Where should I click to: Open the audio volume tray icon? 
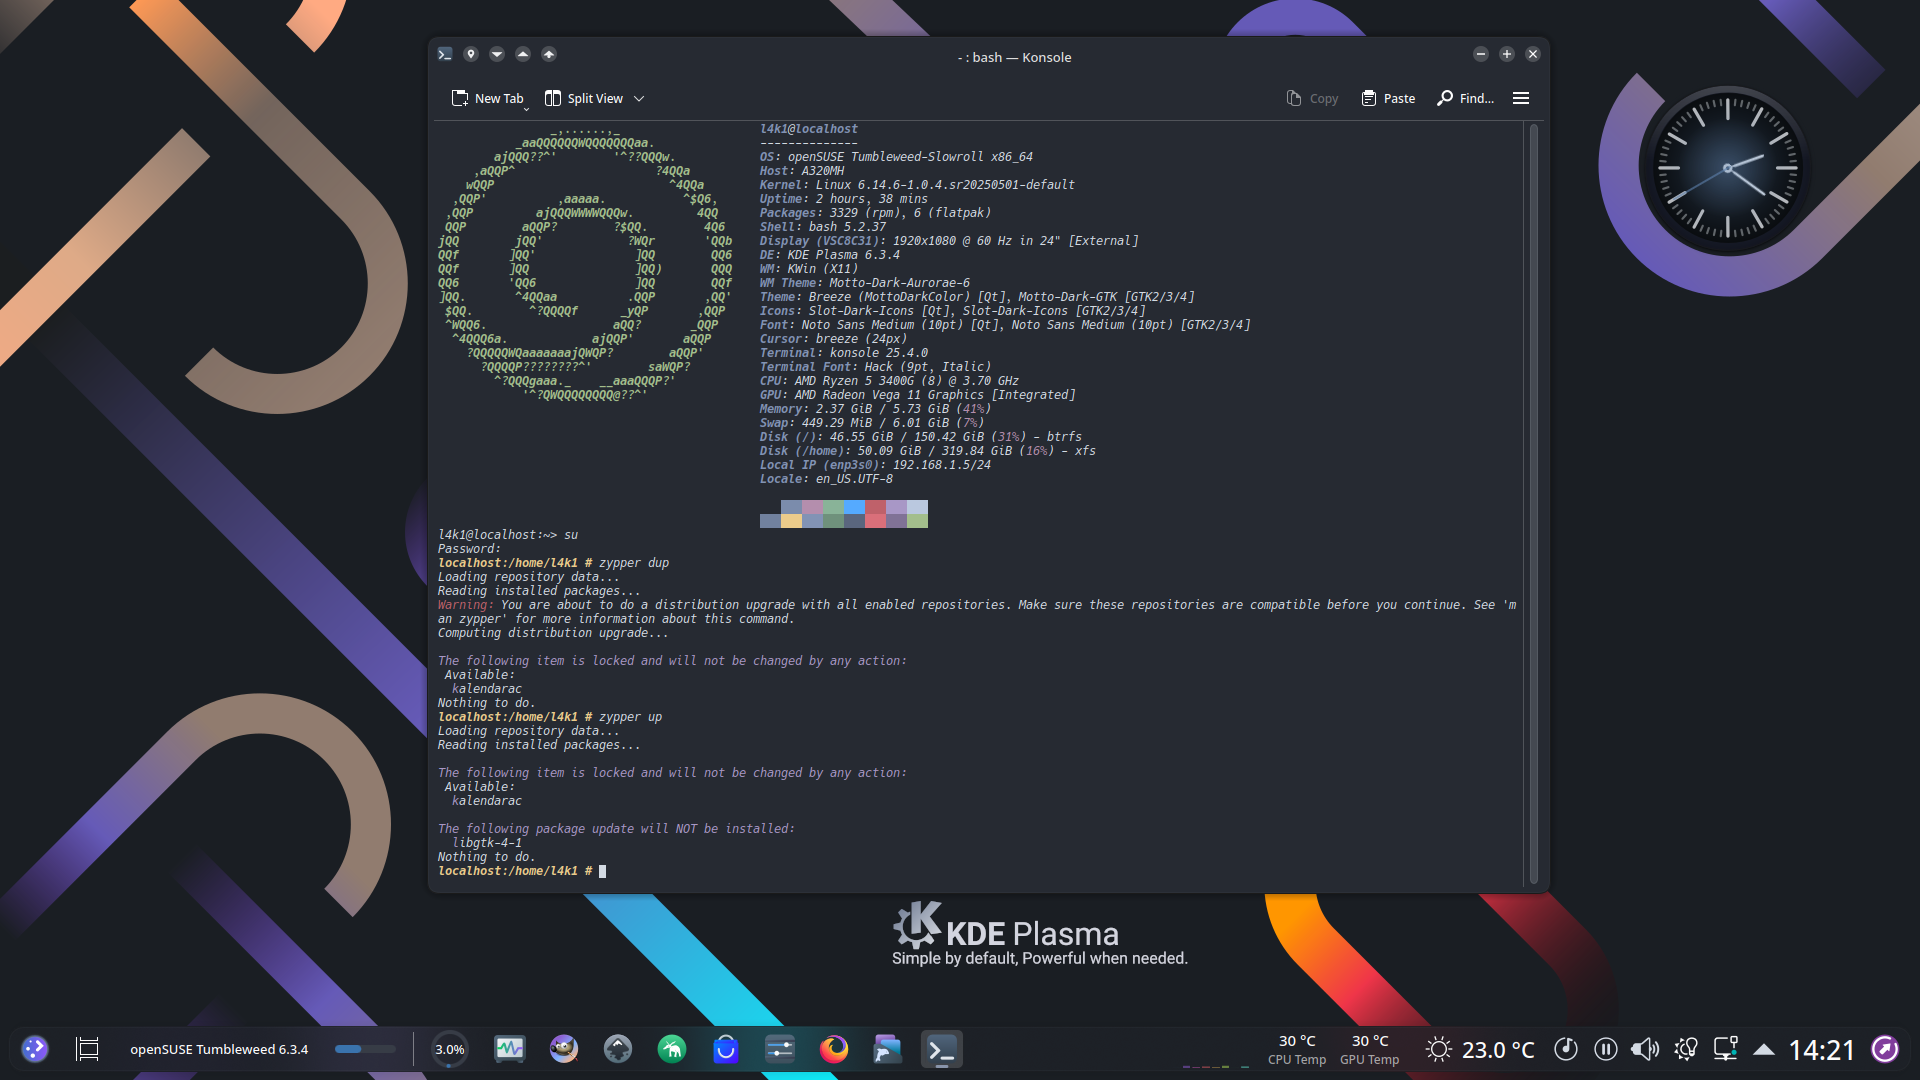click(1645, 1049)
